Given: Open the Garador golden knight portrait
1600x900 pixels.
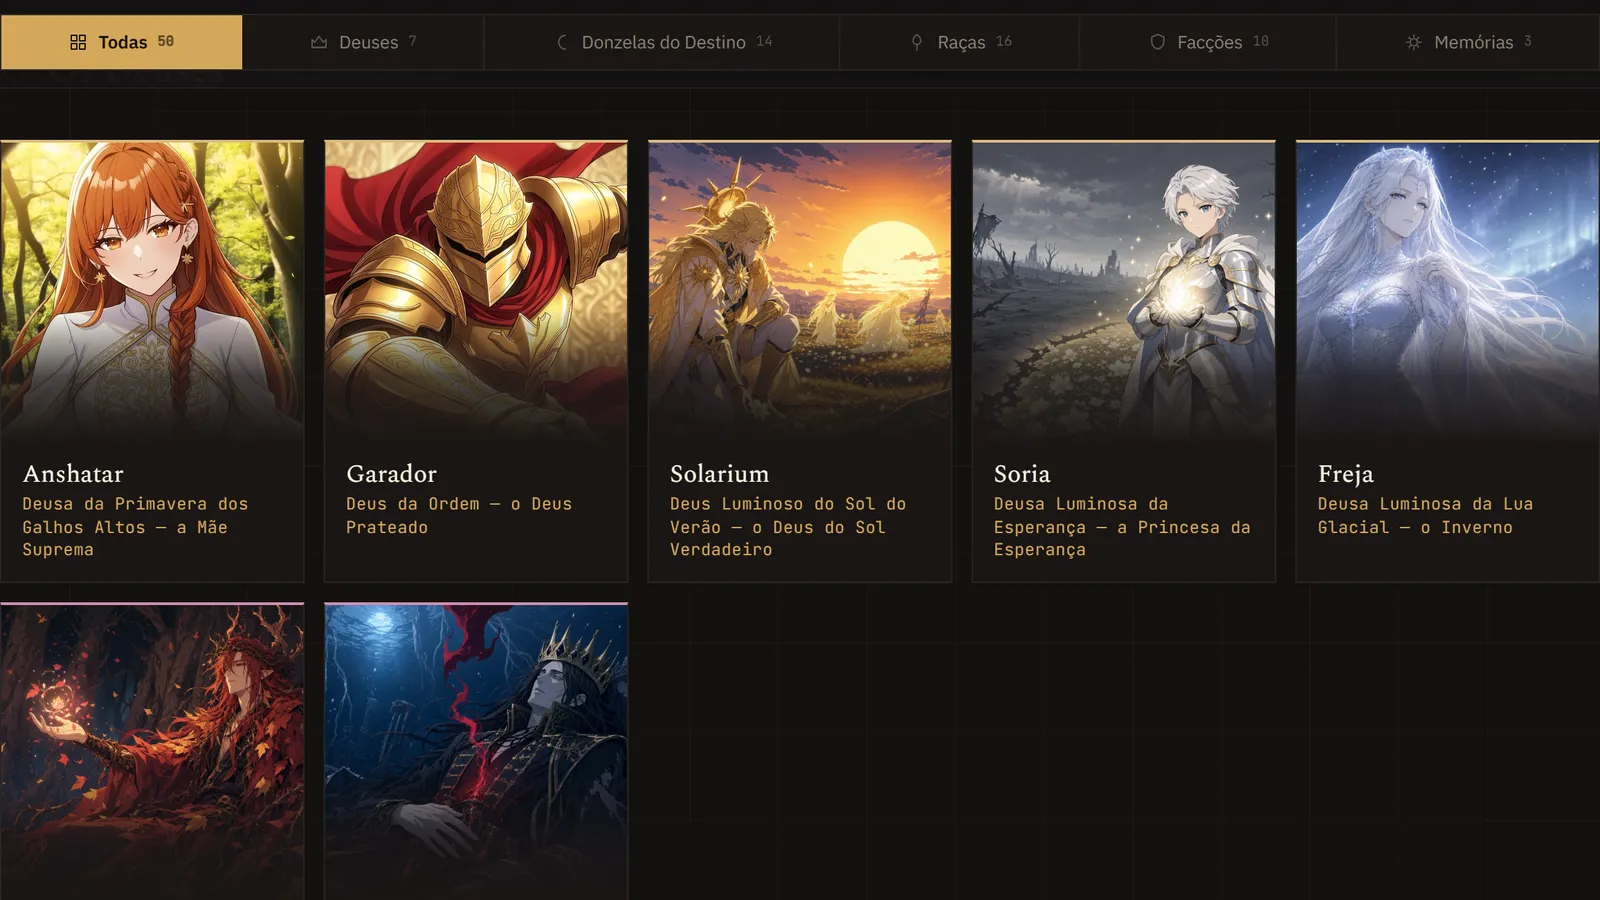Looking at the screenshot, I should [476, 290].
